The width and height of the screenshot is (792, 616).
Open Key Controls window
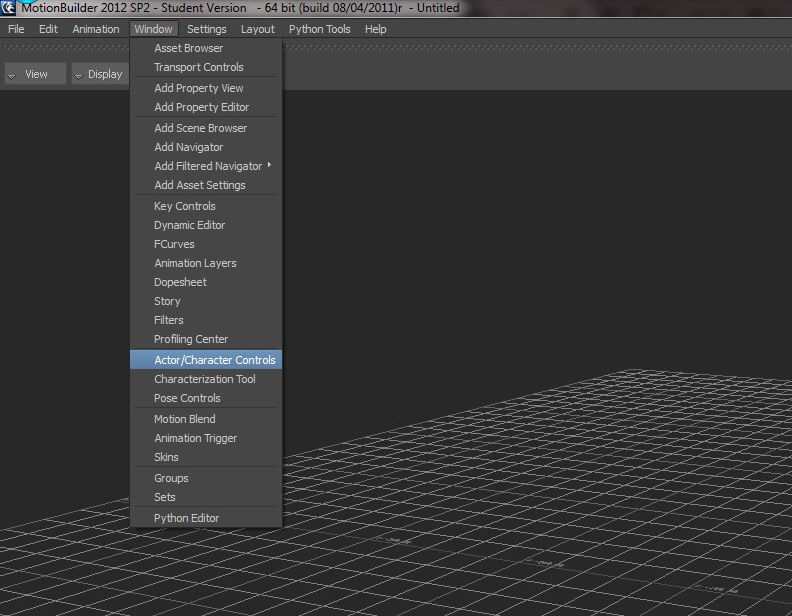(x=206, y=206)
